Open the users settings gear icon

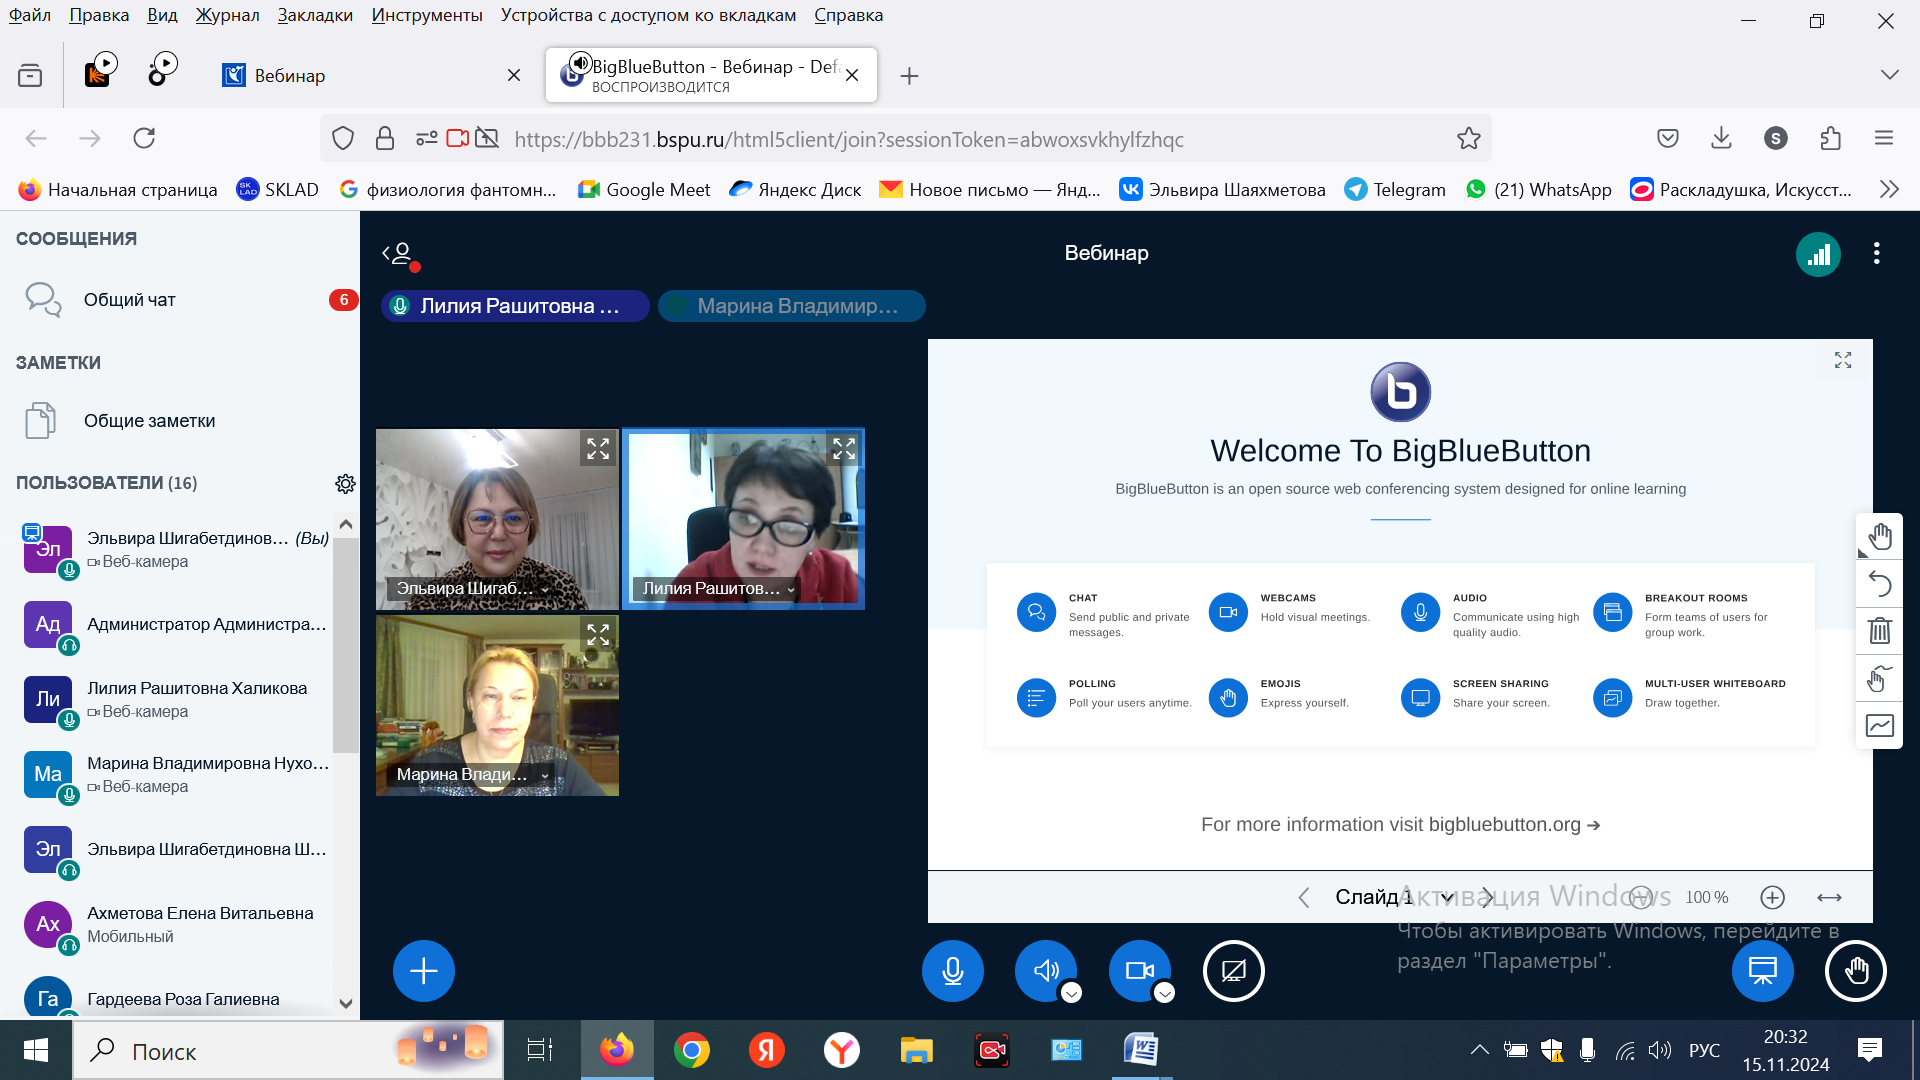tap(345, 484)
